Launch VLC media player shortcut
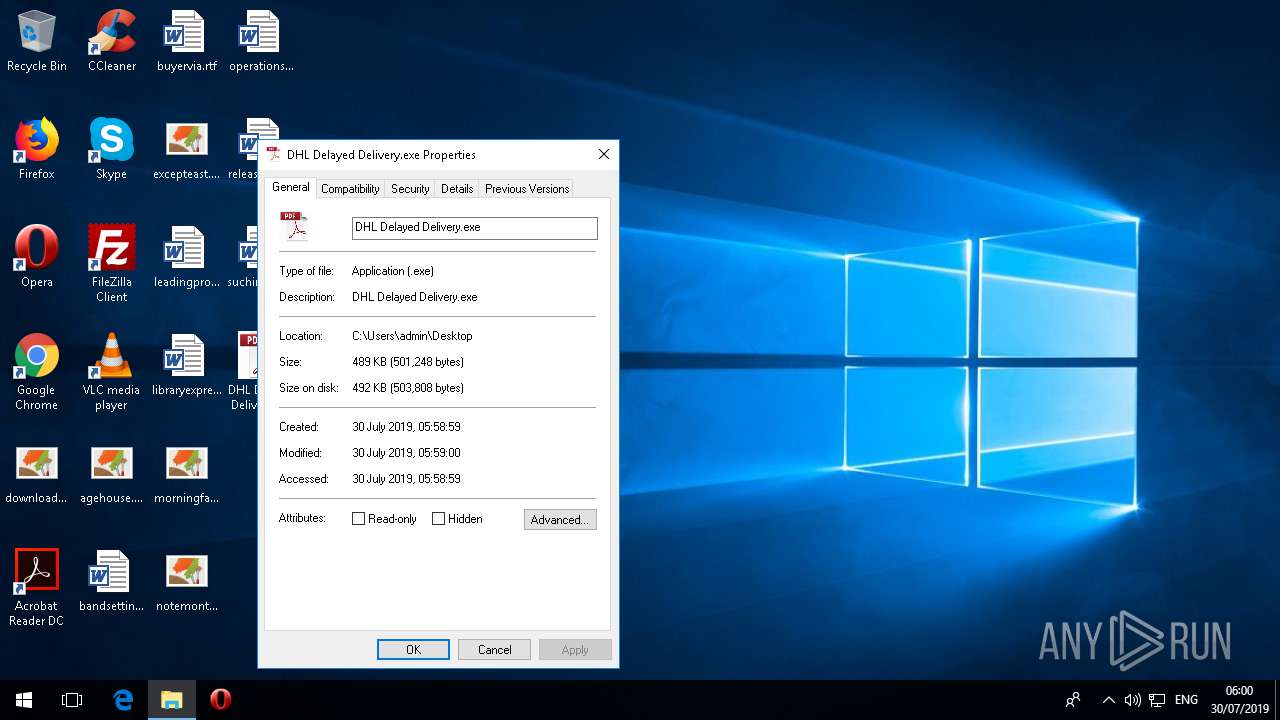This screenshot has width=1280, height=720. [112, 372]
